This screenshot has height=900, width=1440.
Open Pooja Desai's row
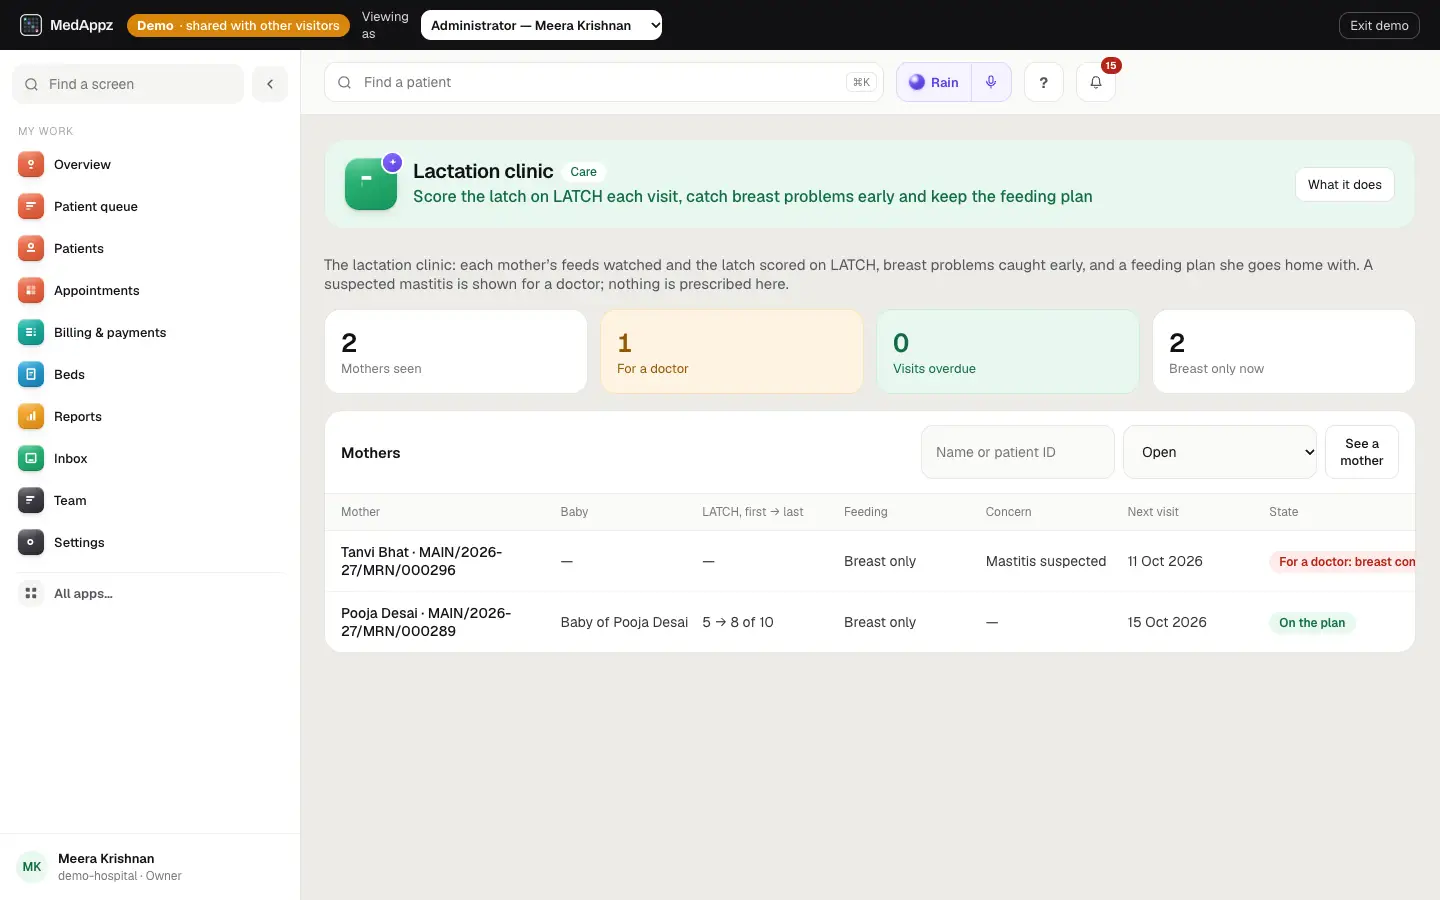[870, 622]
